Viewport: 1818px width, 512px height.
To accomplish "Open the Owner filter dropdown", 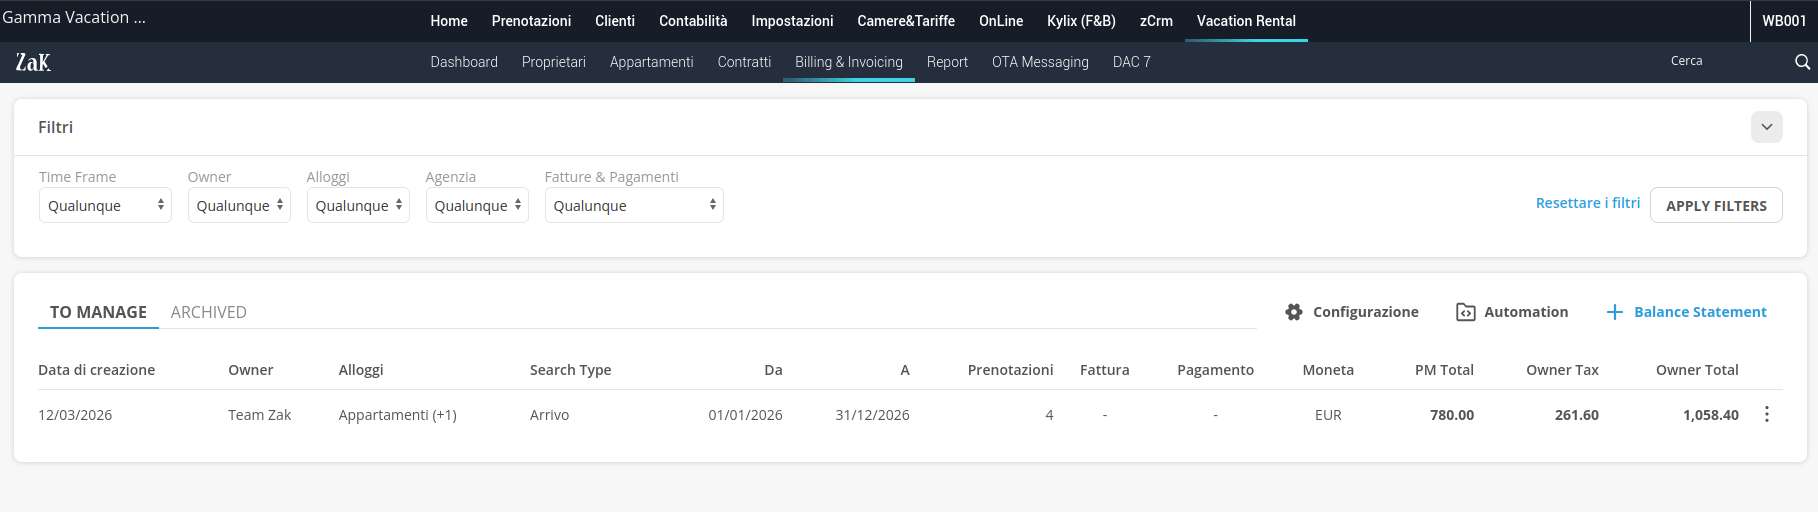I will point(239,206).
